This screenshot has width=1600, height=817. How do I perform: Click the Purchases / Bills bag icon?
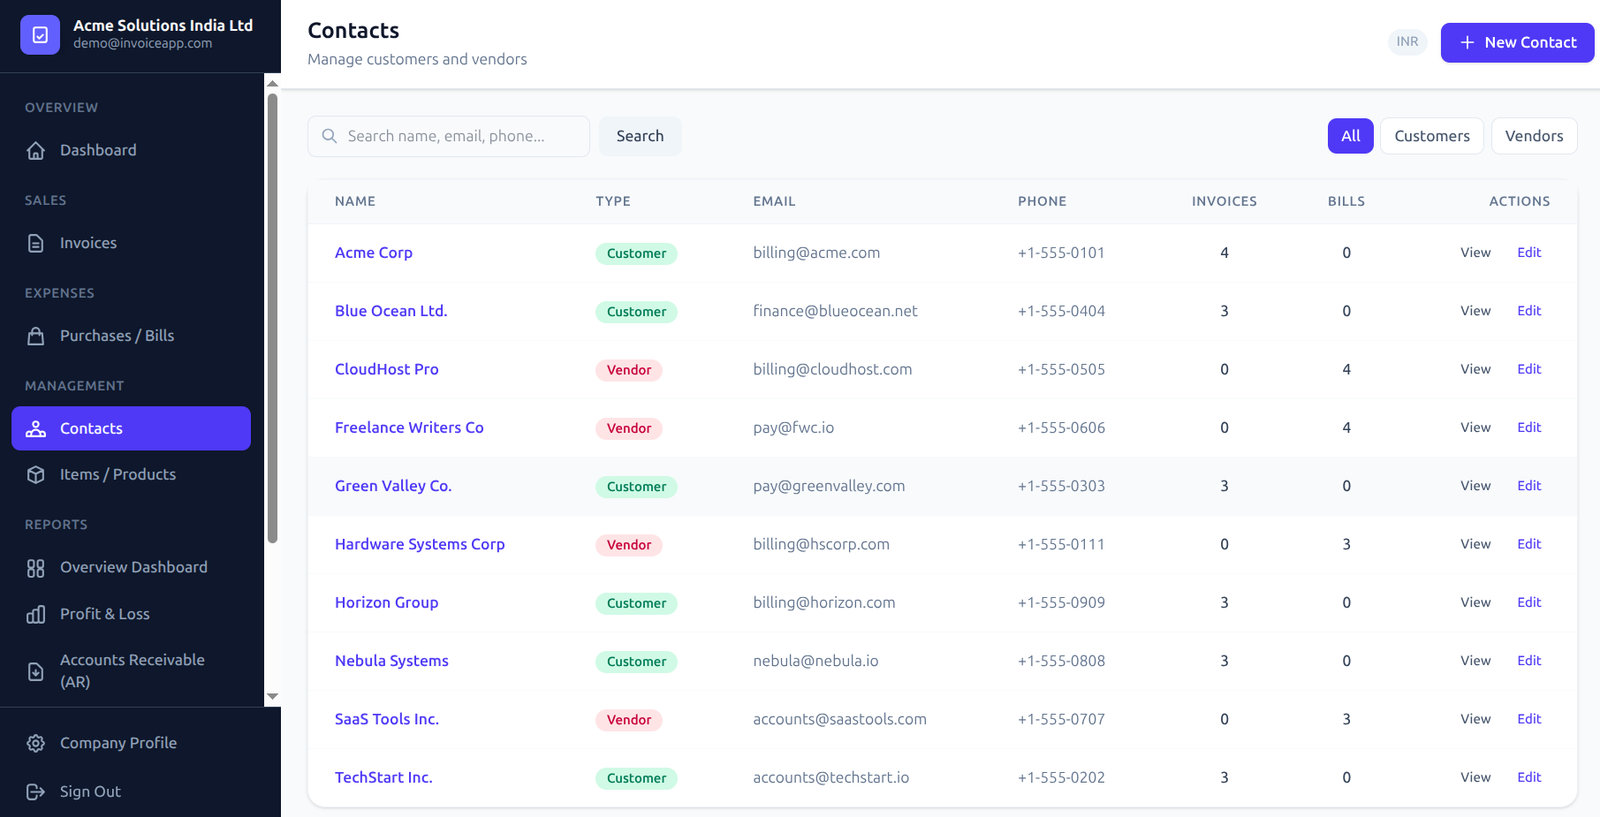(36, 336)
